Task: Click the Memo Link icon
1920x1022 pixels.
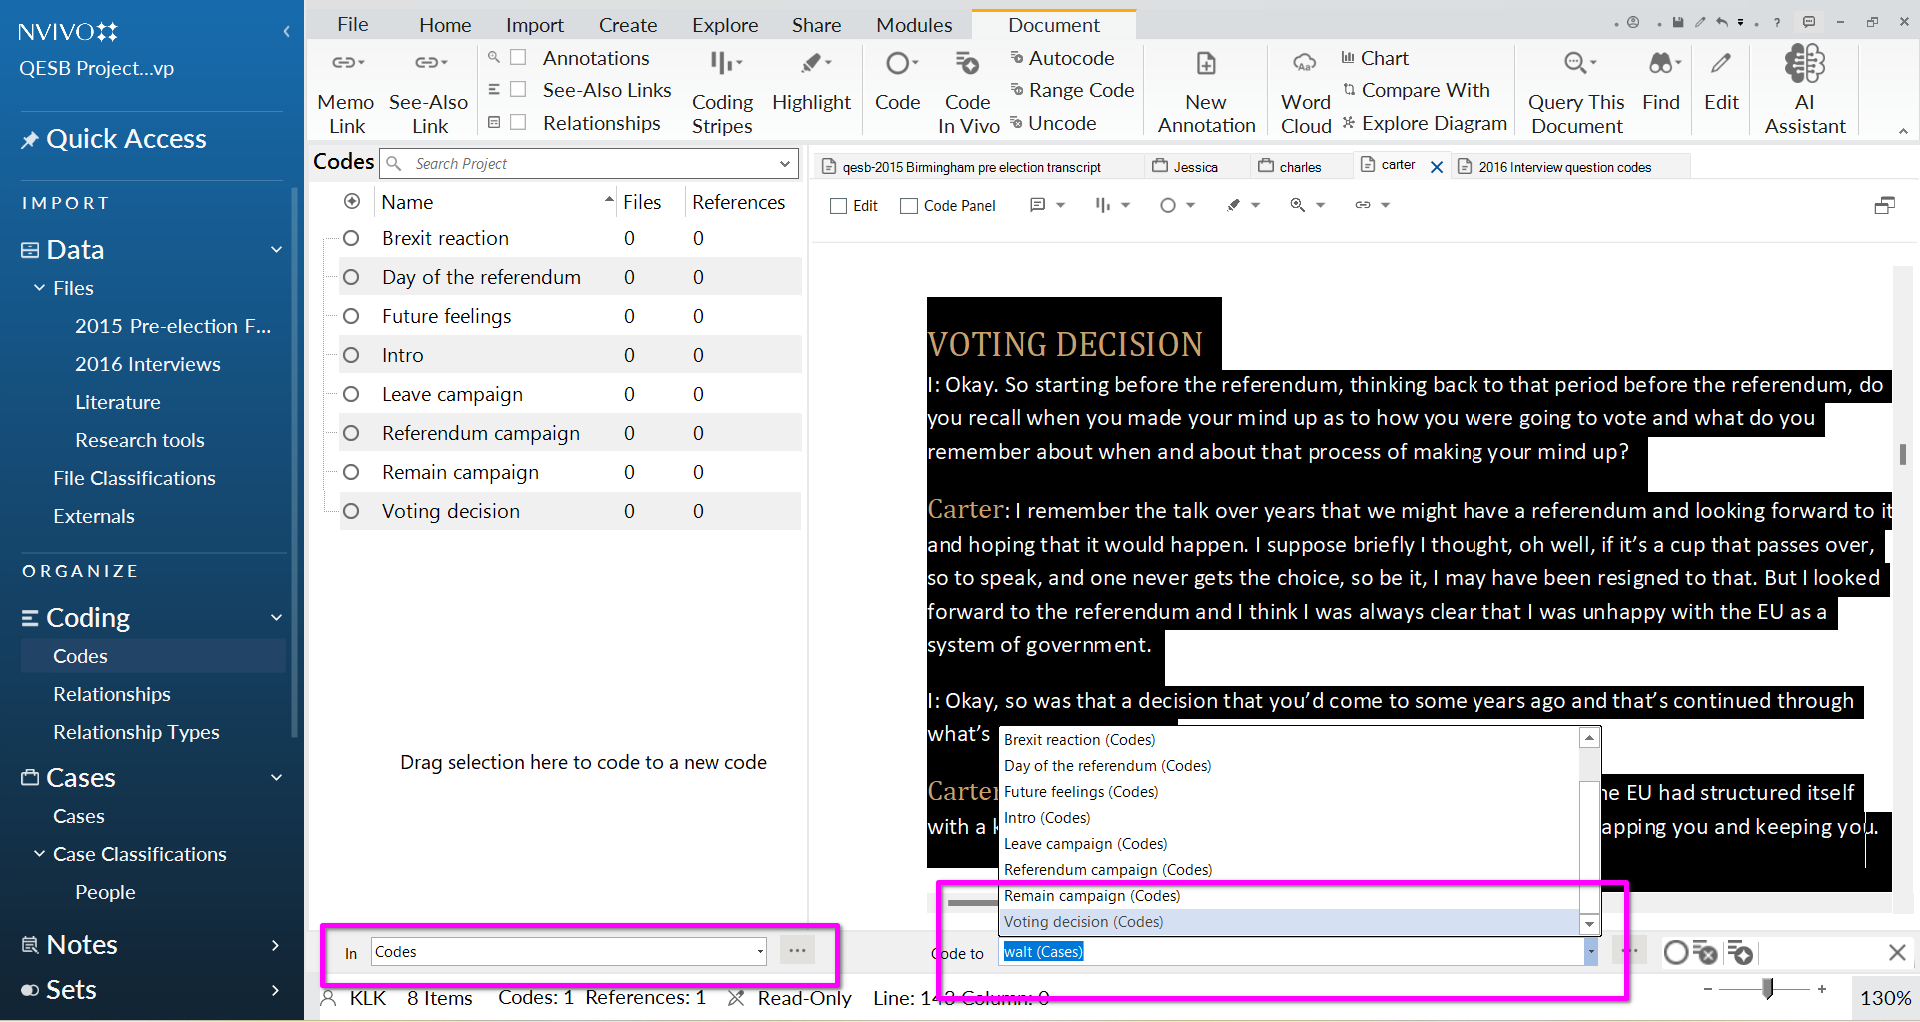Action: [346, 63]
